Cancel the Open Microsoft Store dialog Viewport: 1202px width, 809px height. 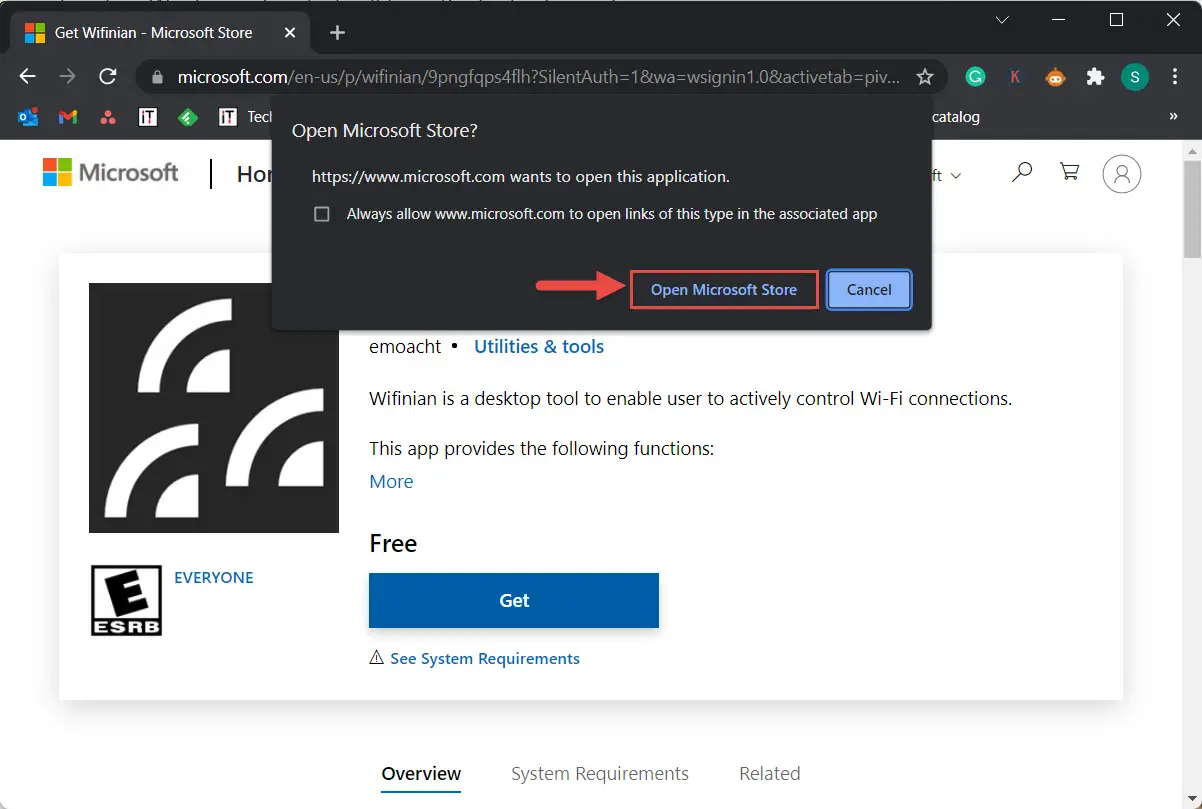click(869, 290)
